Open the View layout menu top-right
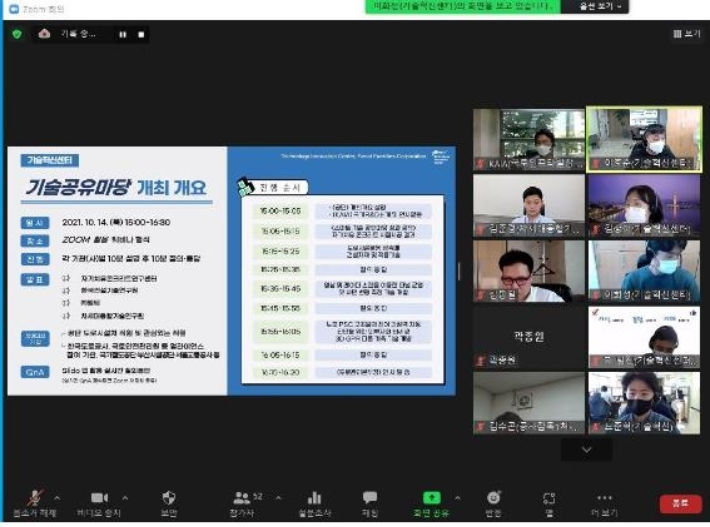Screen dimensions: 710x527 pyautogui.click(x=687, y=33)
